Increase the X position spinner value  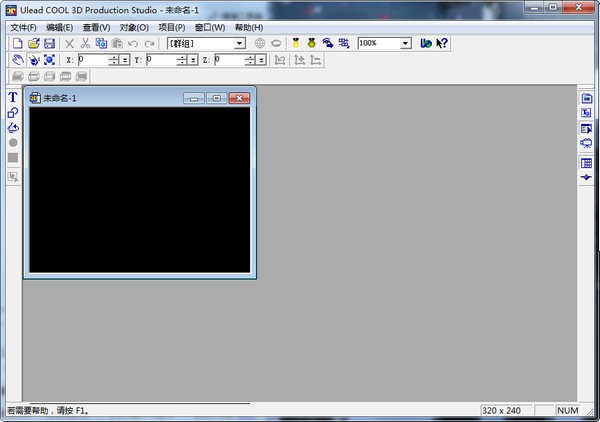click(x=113, y=57)
